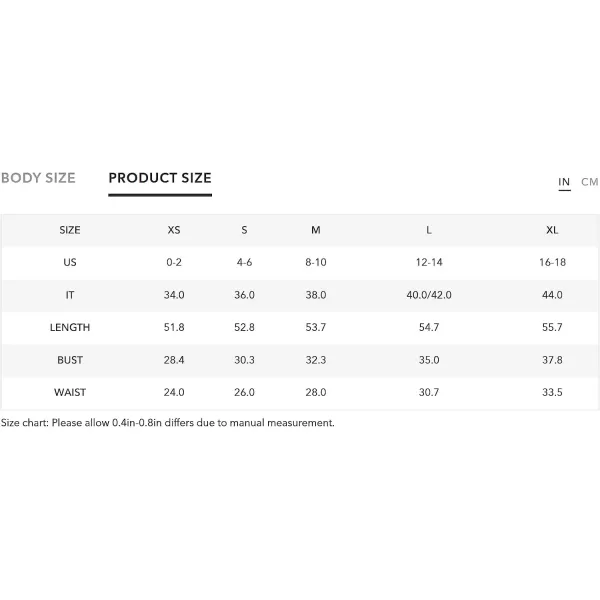The image size is (600, 600).
Task: Click the size chart measurement note text
Action: click(168, 423)
